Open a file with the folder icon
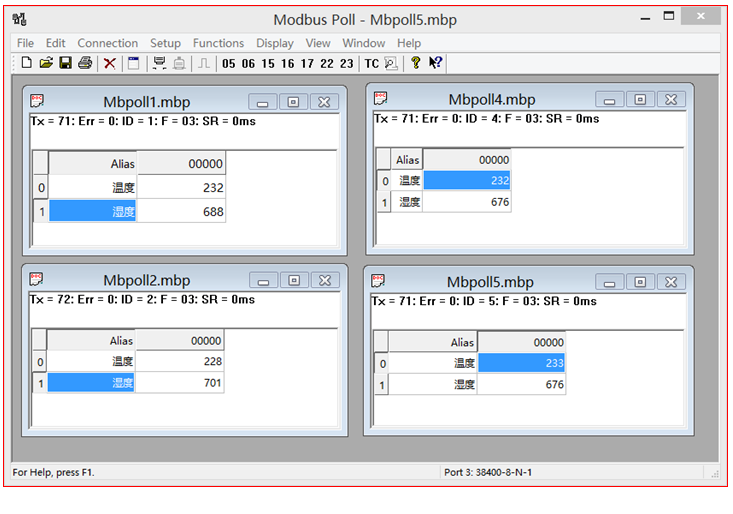The height and width of the screenshot is (514, 733). click(x=46, y=63)
